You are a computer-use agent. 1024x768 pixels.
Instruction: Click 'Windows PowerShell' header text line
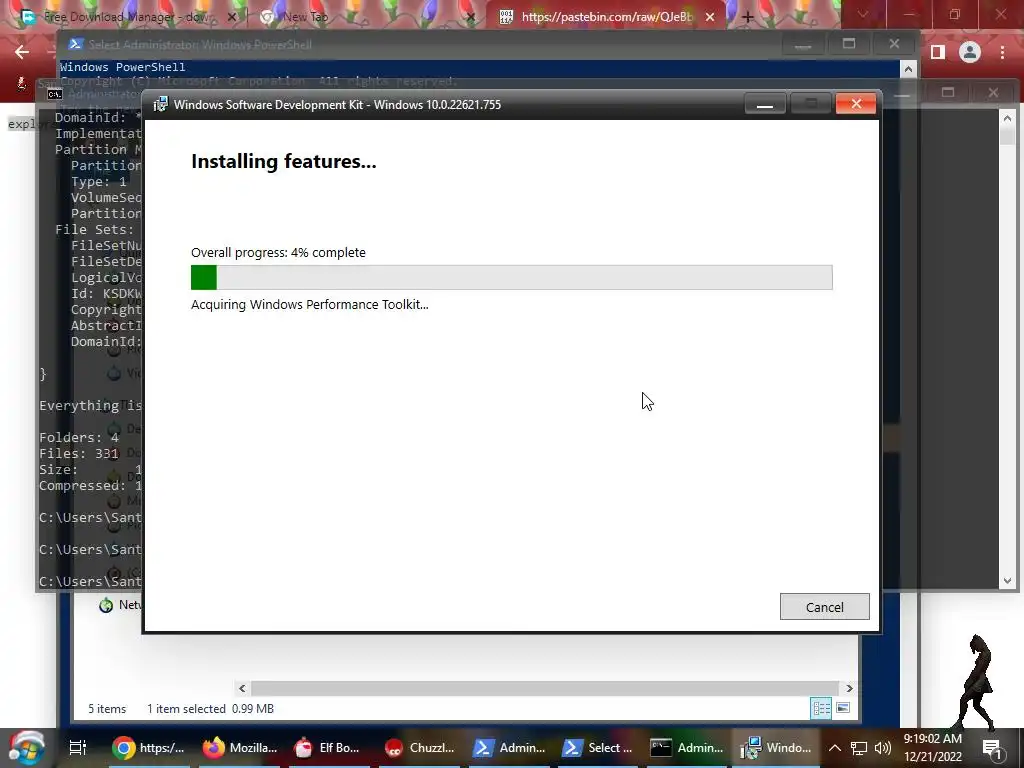coord(123,67)
